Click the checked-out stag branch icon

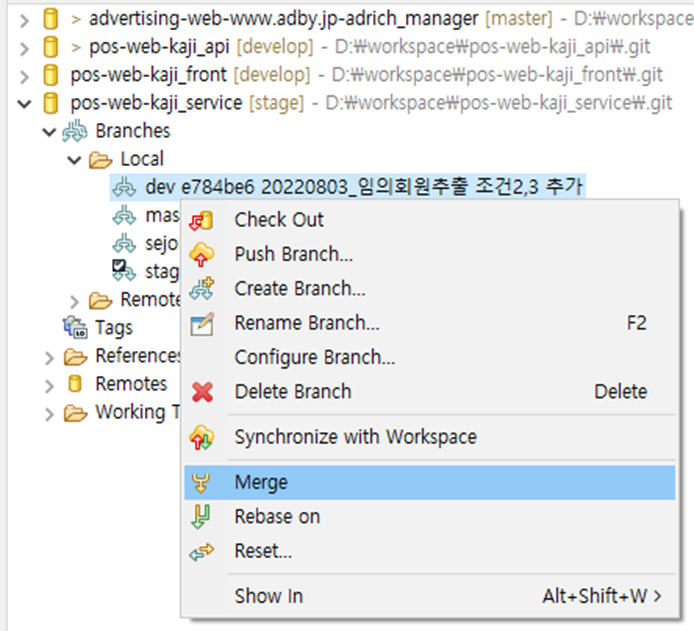(x=123, y=270)
